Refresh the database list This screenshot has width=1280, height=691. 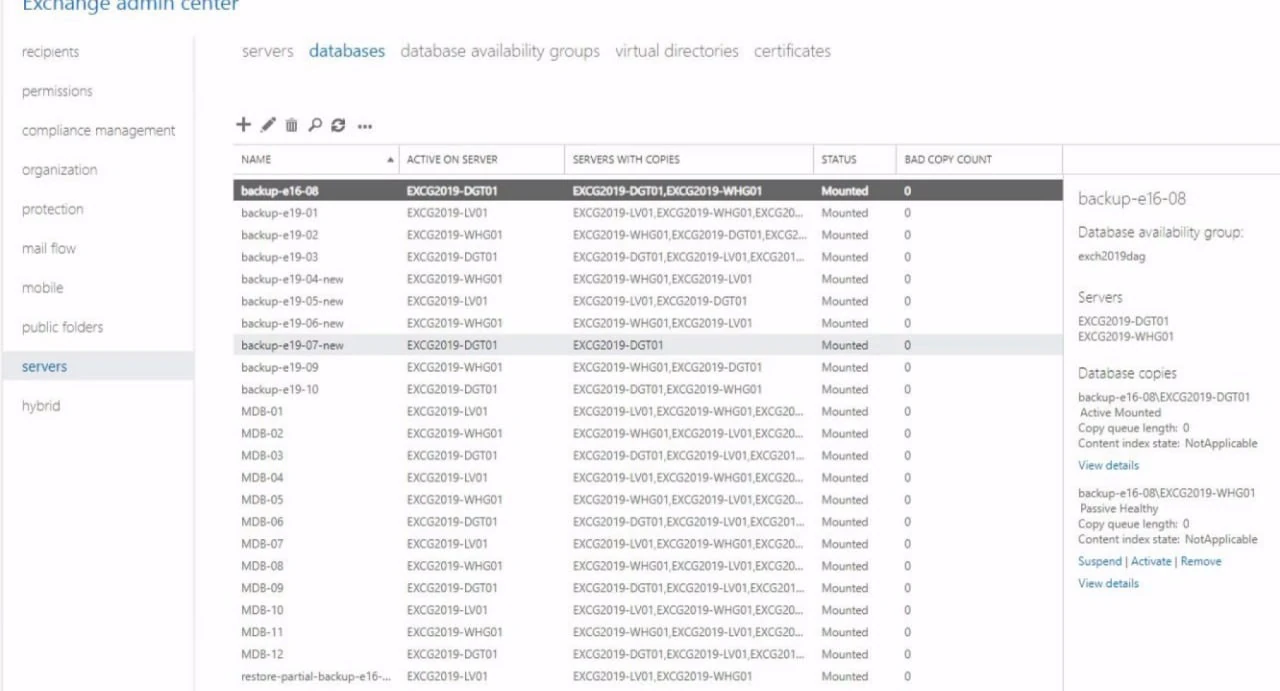(338, 125)
